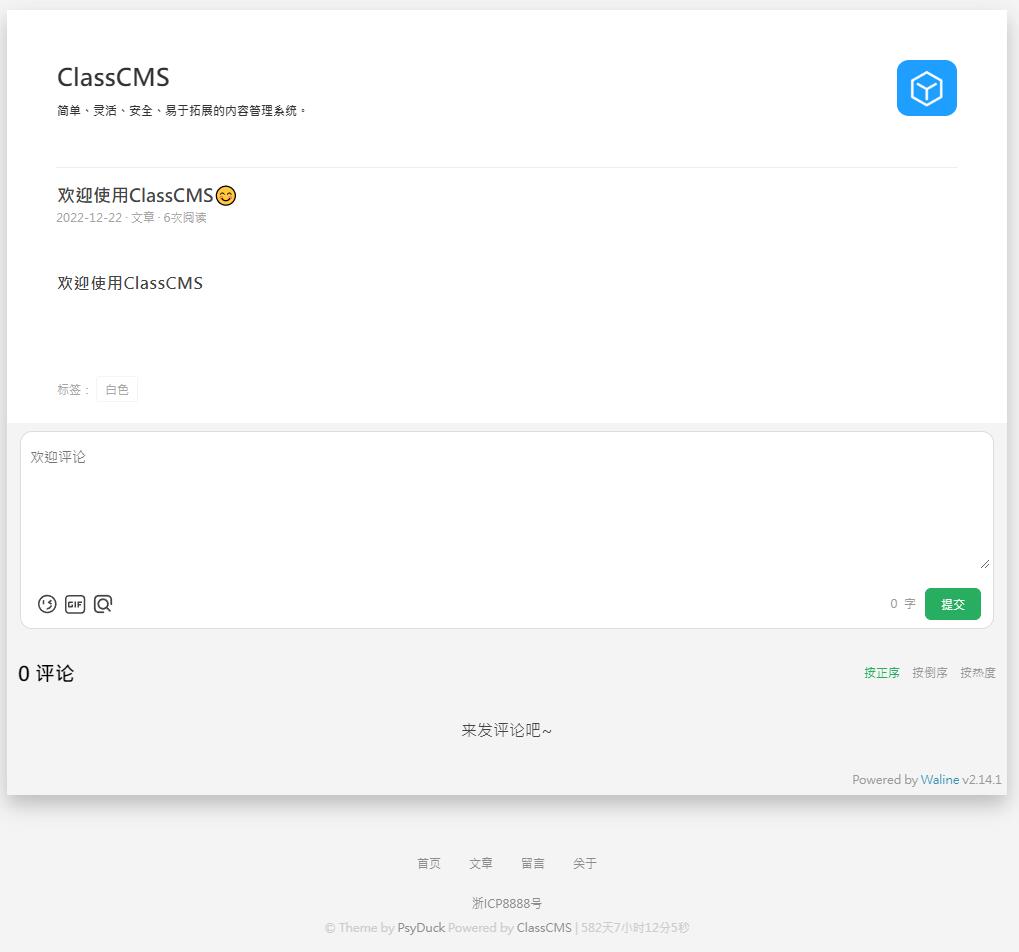The image size is (1019, 952).
Task: Open the GIF picker in comment box
Action: [75, 604]
